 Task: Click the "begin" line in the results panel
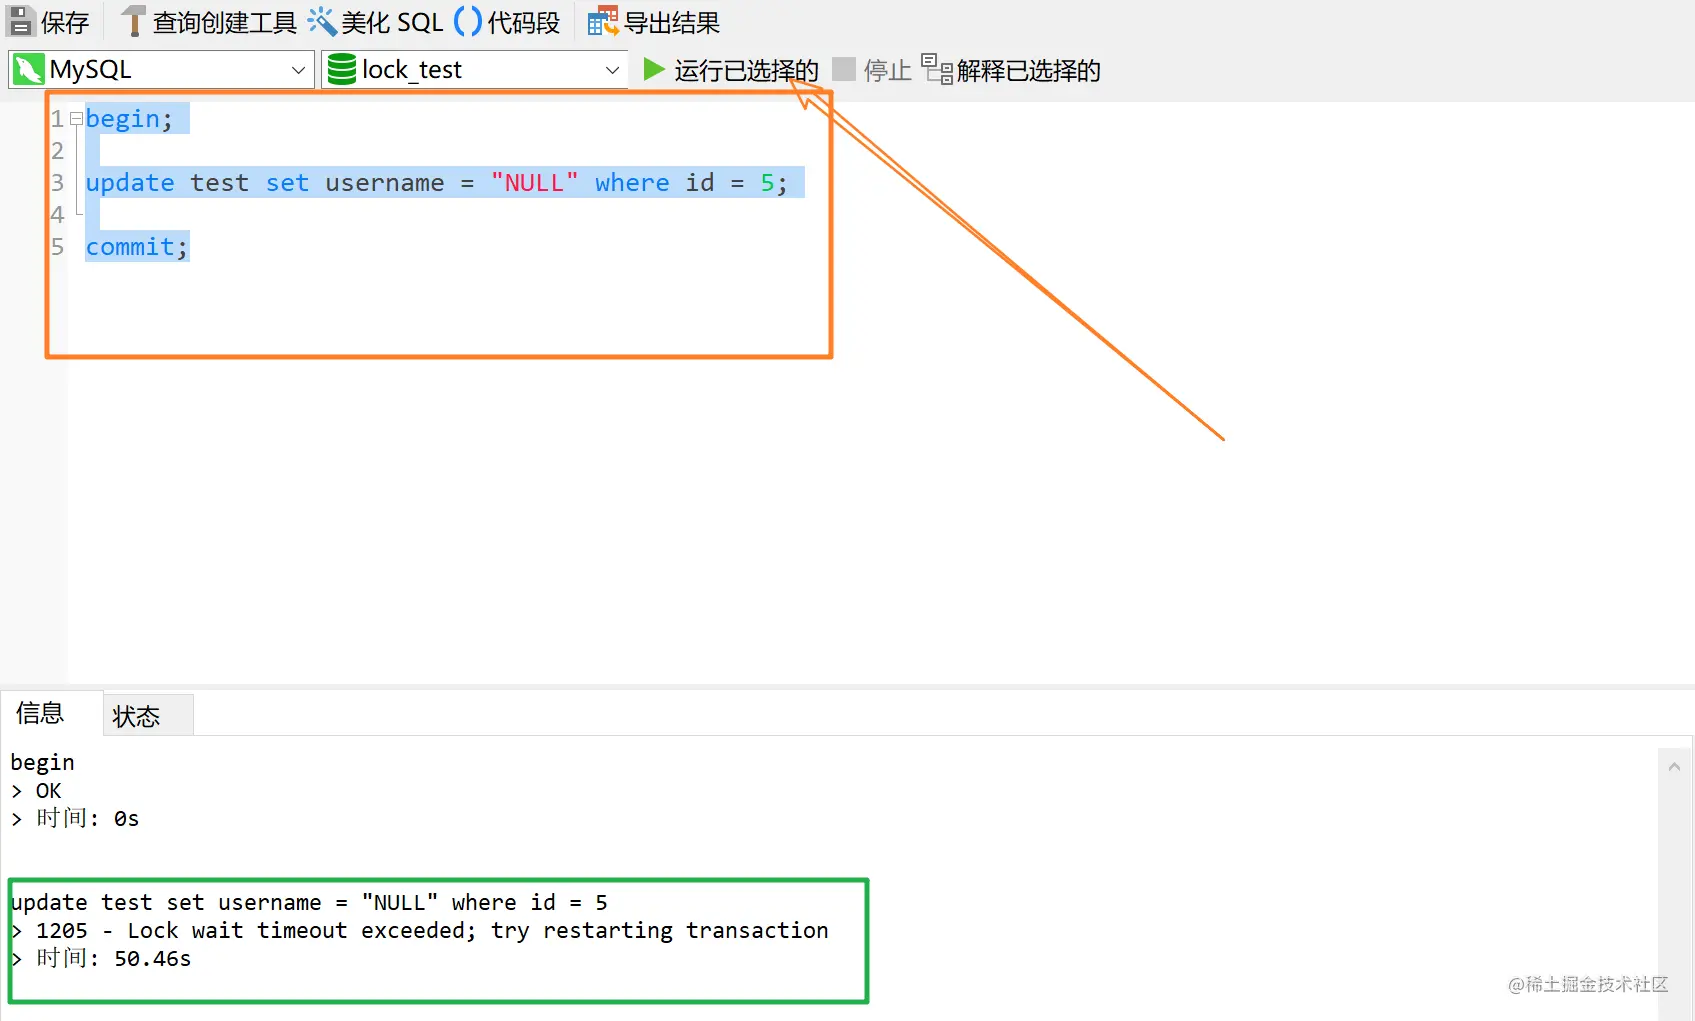point(42,763)
